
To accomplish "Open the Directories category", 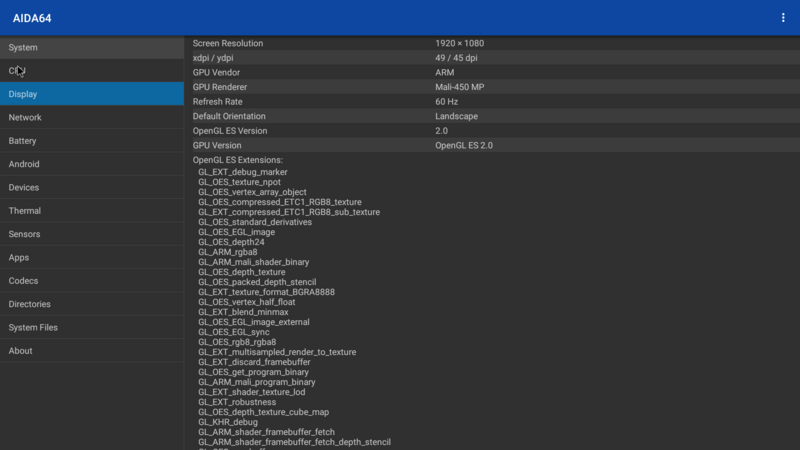I will (92, 304).
